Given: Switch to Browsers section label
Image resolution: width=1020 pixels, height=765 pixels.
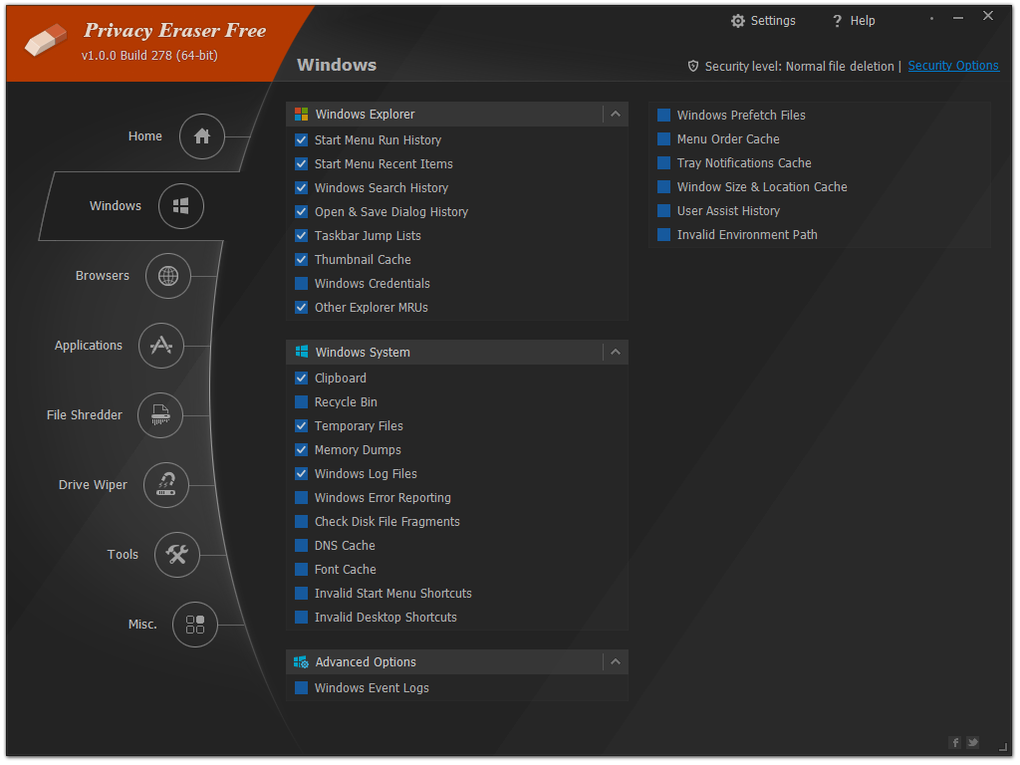Looking at the screenshot, I should click(102, 276).
